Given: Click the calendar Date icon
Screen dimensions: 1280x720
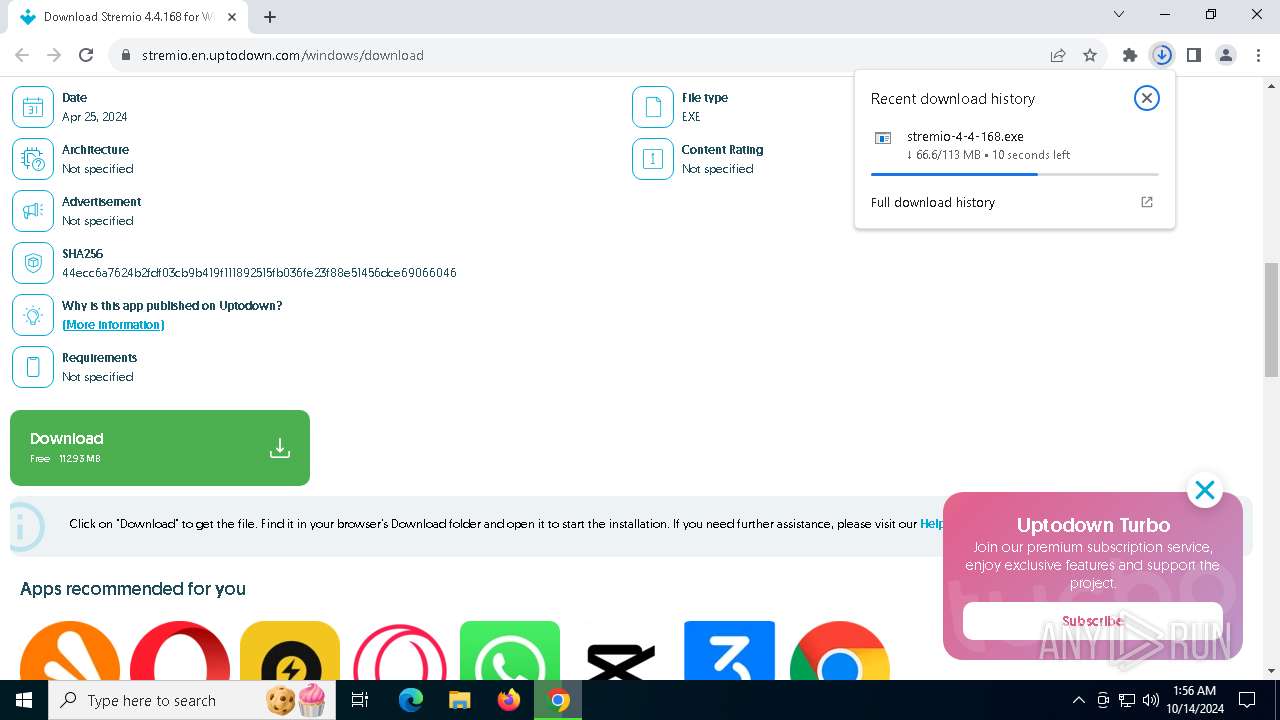Looking at the screenshot, I should (x=33, y=107).
